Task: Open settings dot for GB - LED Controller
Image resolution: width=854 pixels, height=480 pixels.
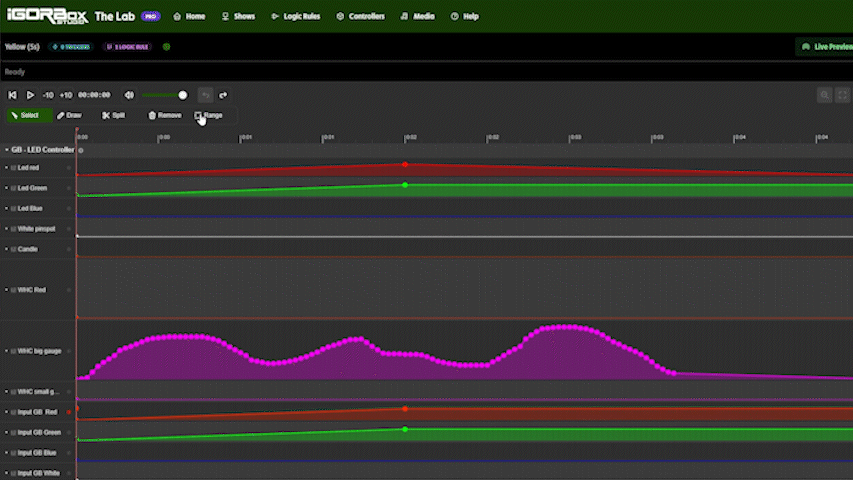Action: [x=81, y=150]
